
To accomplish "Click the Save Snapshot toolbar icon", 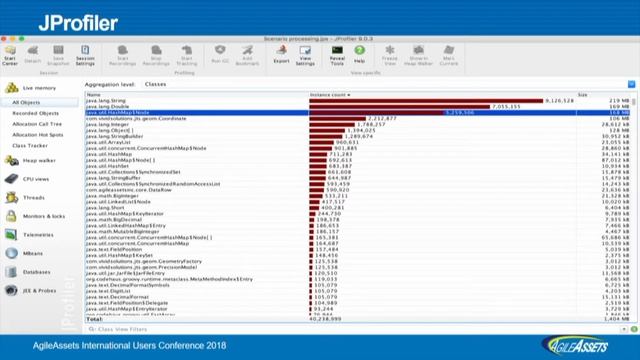I will pos(58,55).
